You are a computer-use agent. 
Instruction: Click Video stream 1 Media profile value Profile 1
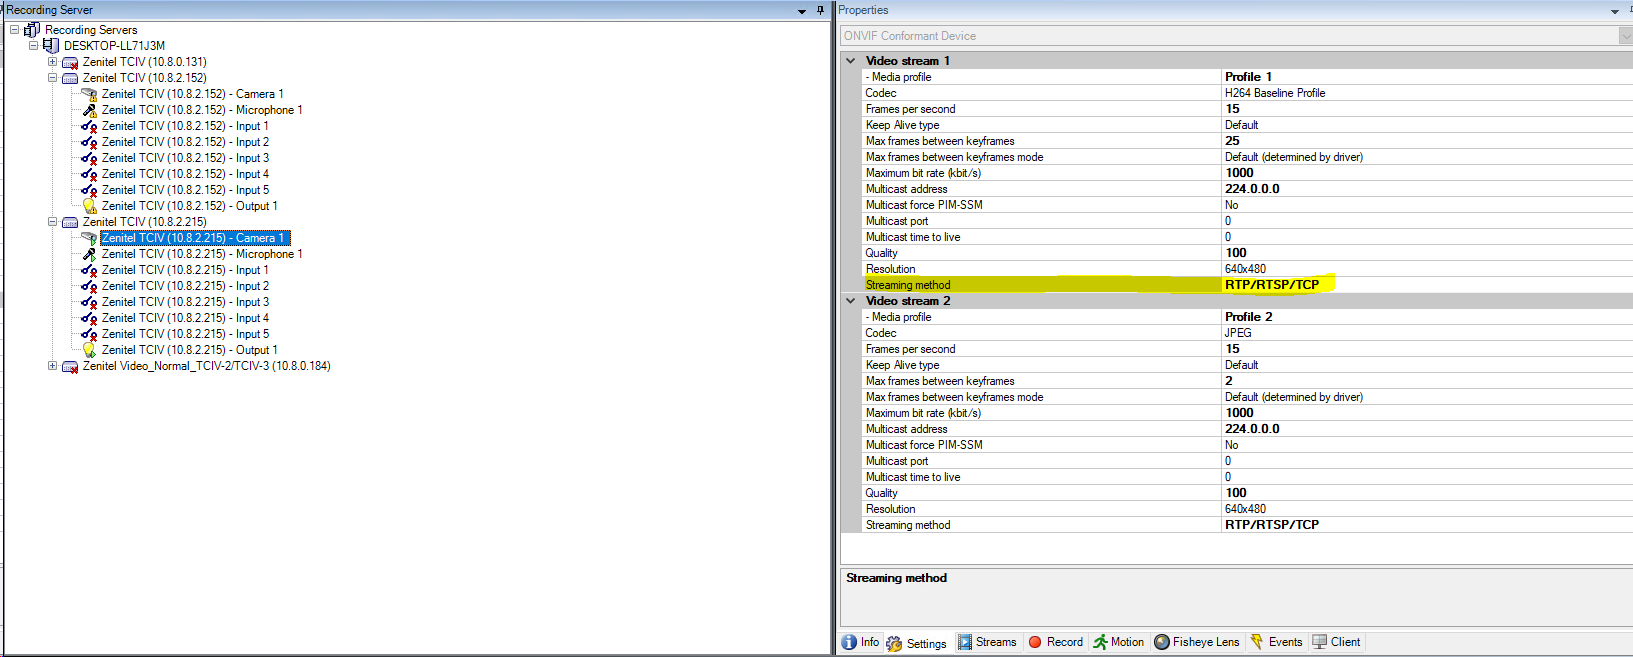pos(1249,77)
